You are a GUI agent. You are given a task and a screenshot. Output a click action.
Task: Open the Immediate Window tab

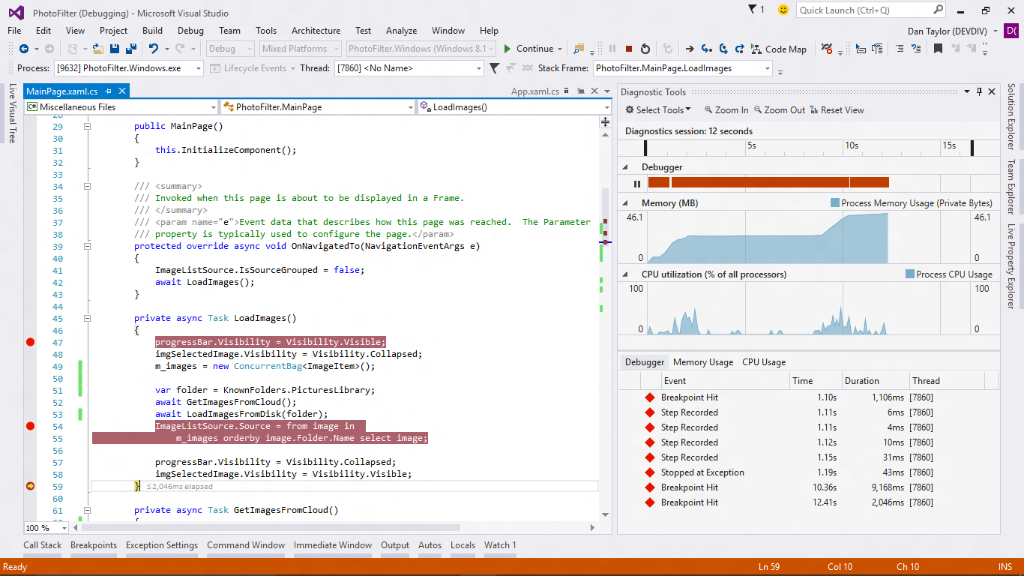point(332,545)
